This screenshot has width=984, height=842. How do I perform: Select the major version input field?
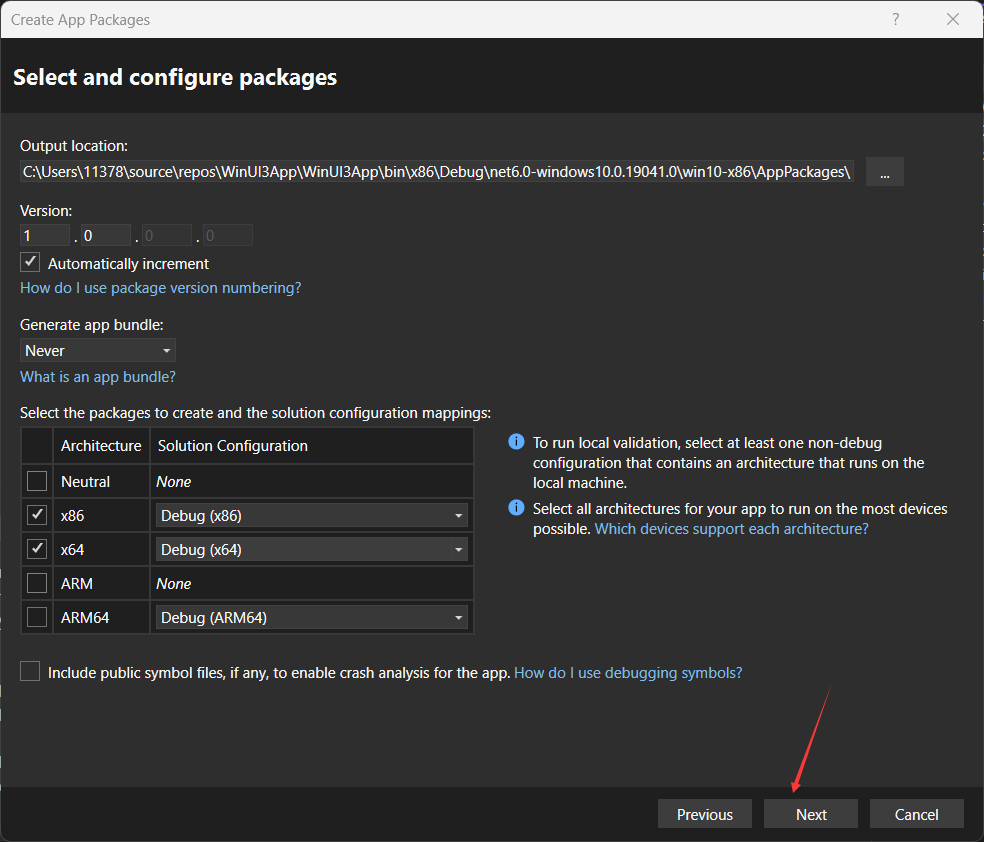tap(44, 233)
